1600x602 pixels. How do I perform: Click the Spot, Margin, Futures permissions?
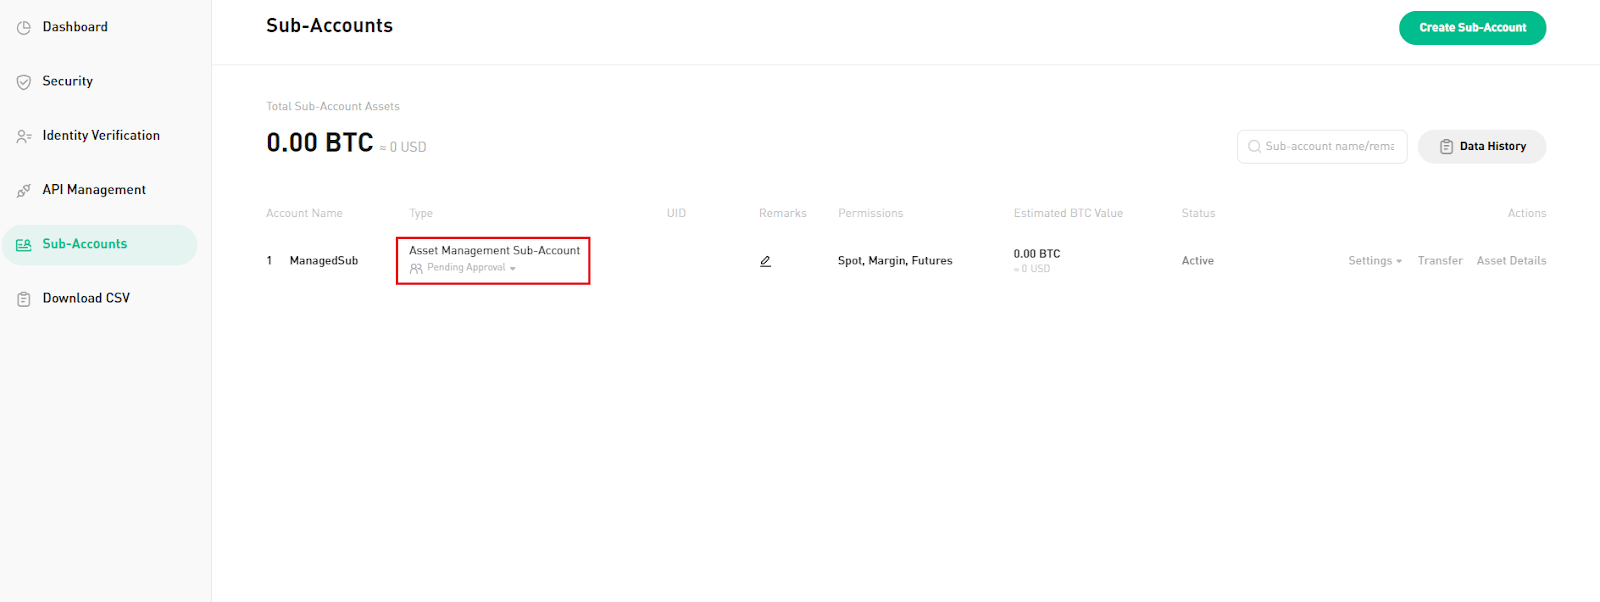pyautogui.click(x=895, y=261)
